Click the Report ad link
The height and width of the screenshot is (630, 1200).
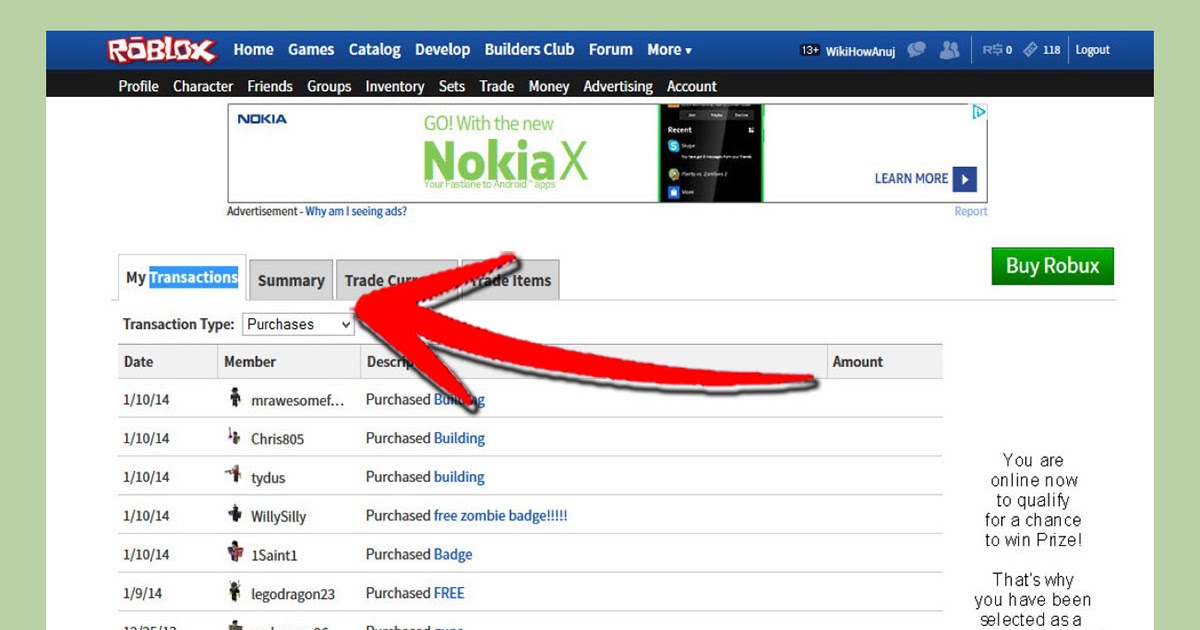tap(970, 212)
